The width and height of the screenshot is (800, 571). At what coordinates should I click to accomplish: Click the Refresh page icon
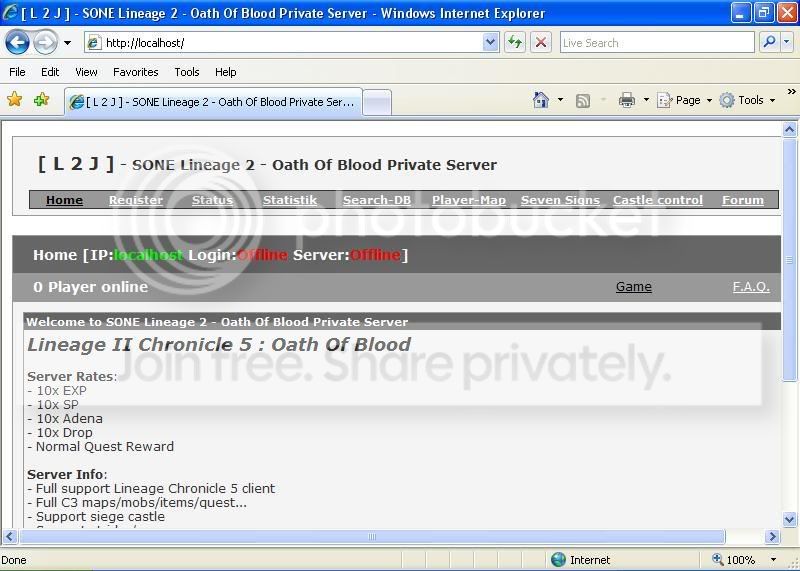click(515, 43)
